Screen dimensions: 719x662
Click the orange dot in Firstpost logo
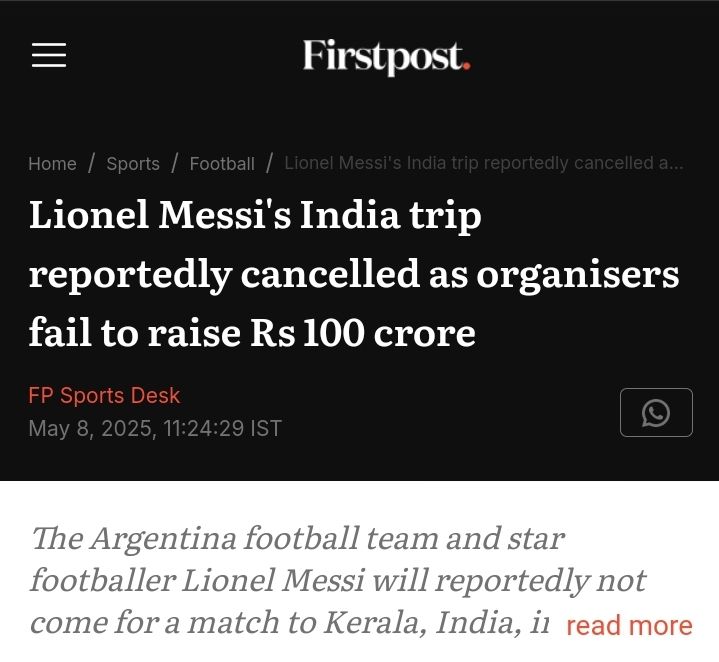pyautogui.click(x=466, y=66)
